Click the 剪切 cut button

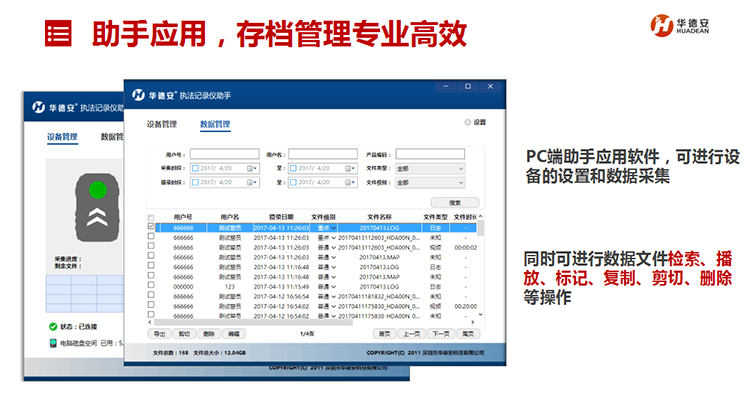point(184,334)
